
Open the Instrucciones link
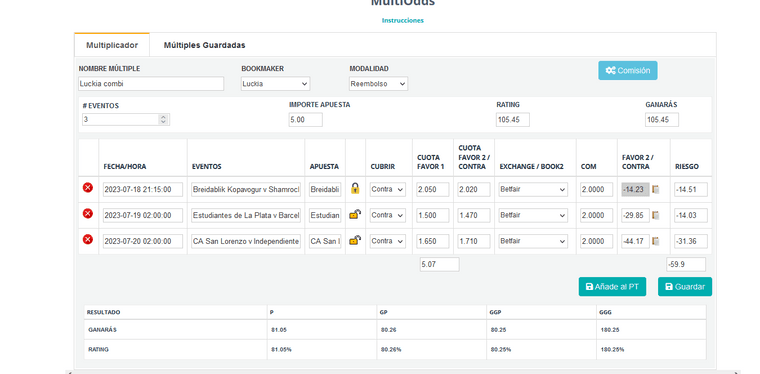403,20
